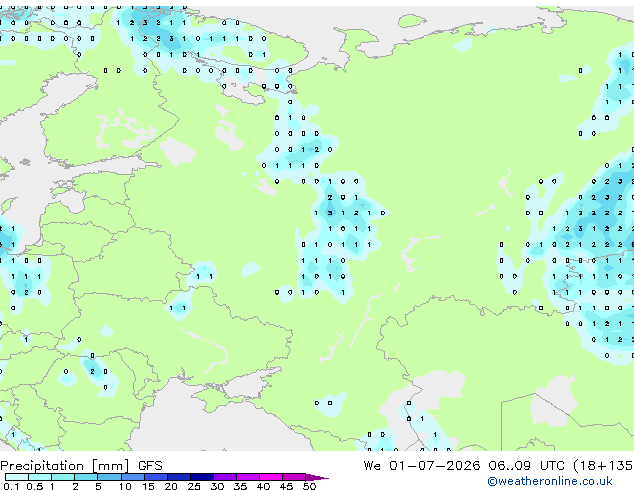
Task: Click the "15" legend scale label
Action: tap(148, 486)
